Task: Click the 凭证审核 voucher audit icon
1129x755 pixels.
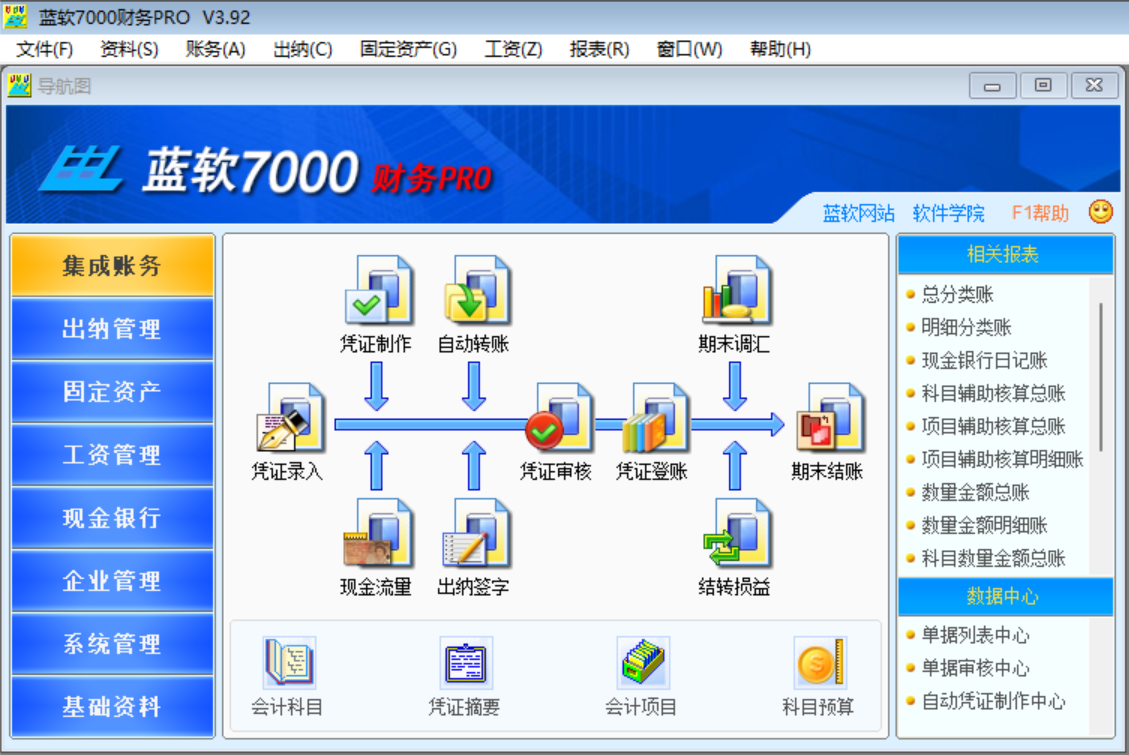Action: coord(556,419)
